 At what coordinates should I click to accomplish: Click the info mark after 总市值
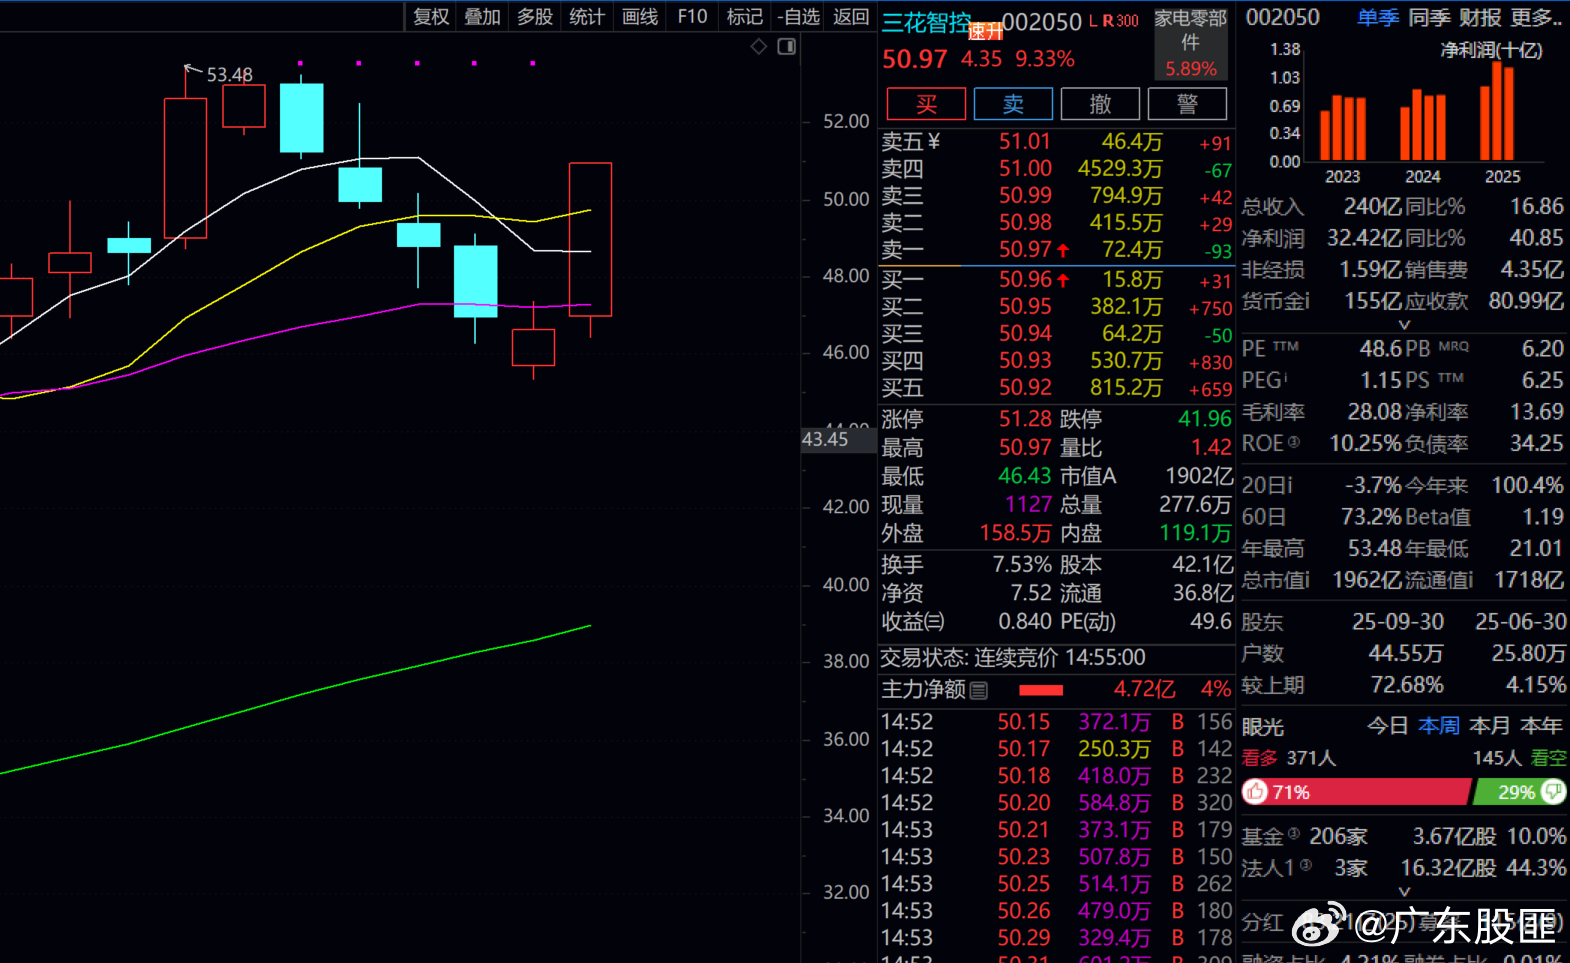pos(1306,580)
